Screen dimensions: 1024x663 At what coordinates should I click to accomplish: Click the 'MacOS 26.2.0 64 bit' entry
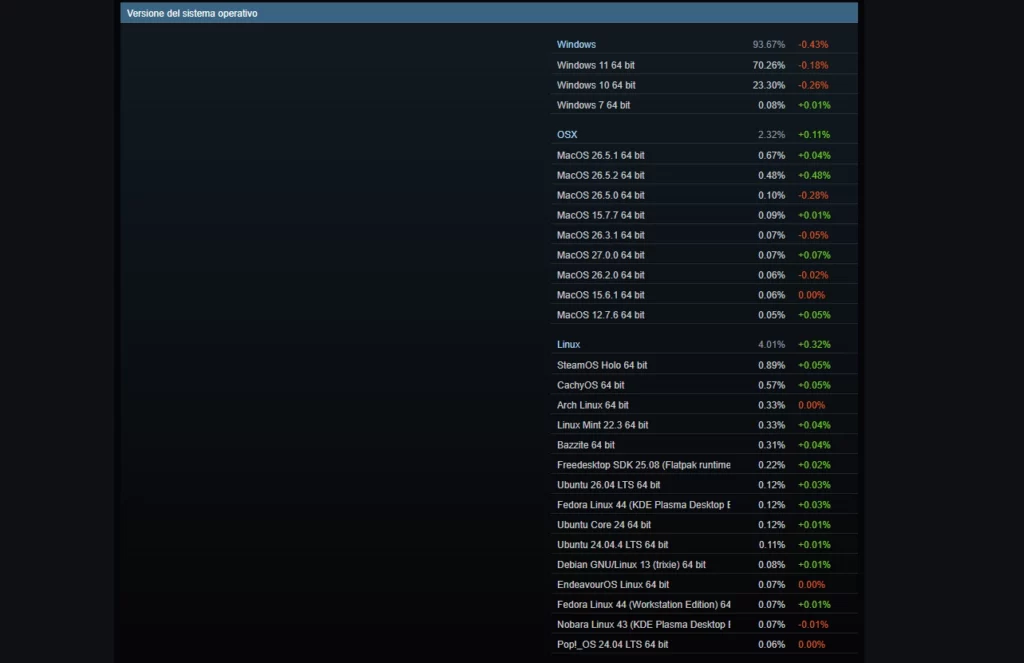coord(704,275)
